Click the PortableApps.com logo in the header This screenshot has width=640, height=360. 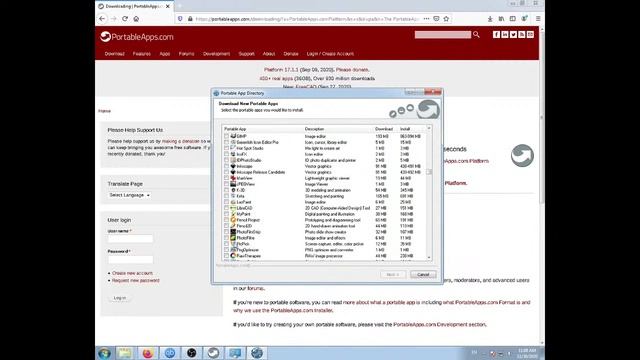click(x=137, y=37)
